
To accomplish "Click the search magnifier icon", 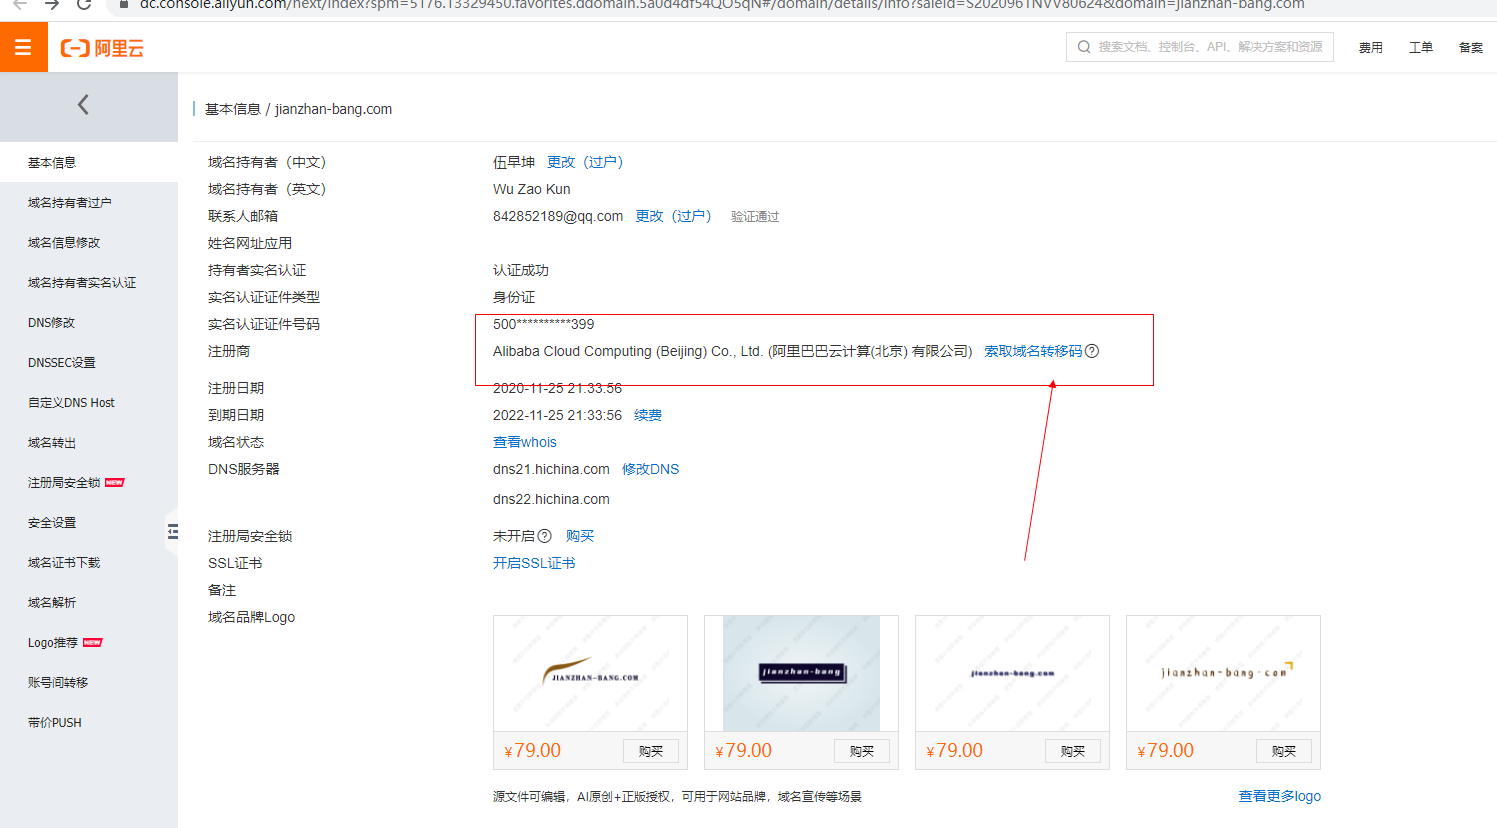I will point(1084,47).
